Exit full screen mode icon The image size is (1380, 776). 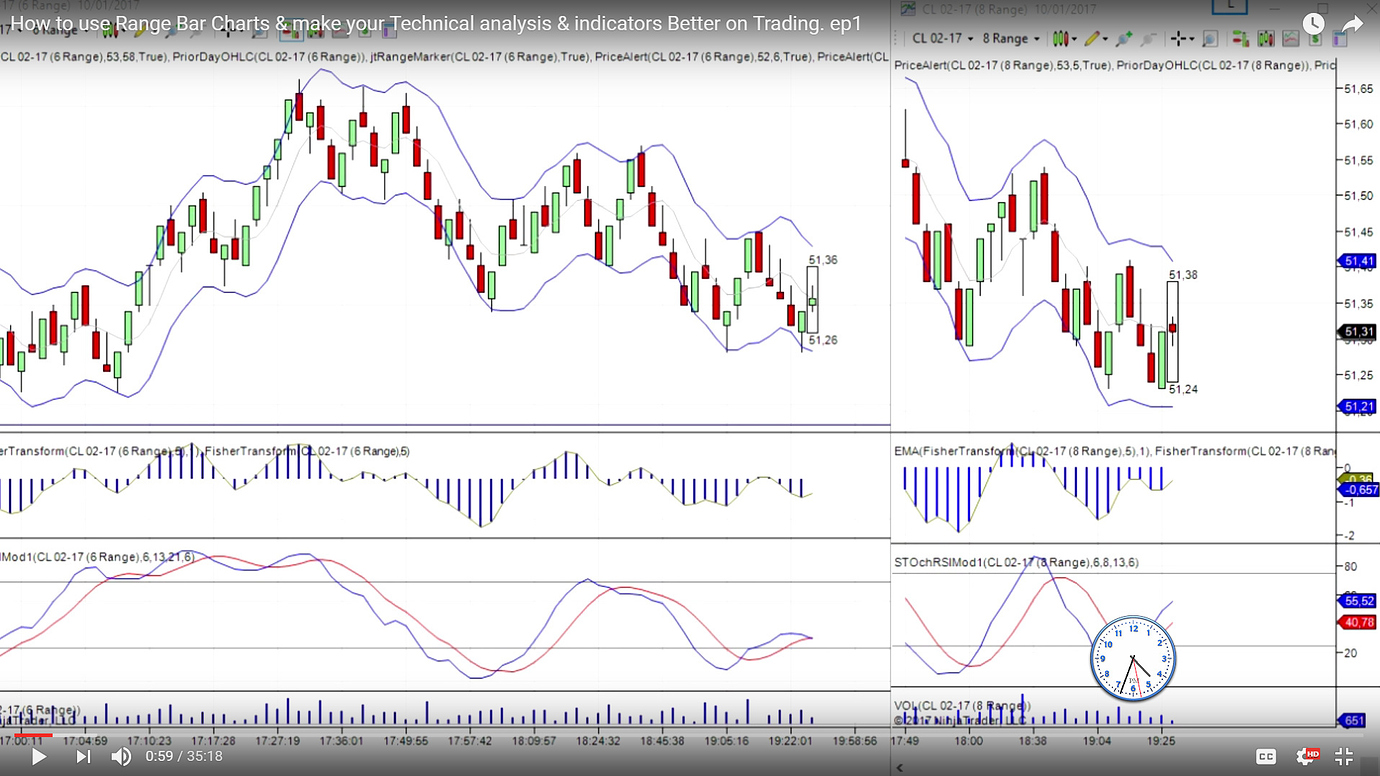[x=1345, y=756]
